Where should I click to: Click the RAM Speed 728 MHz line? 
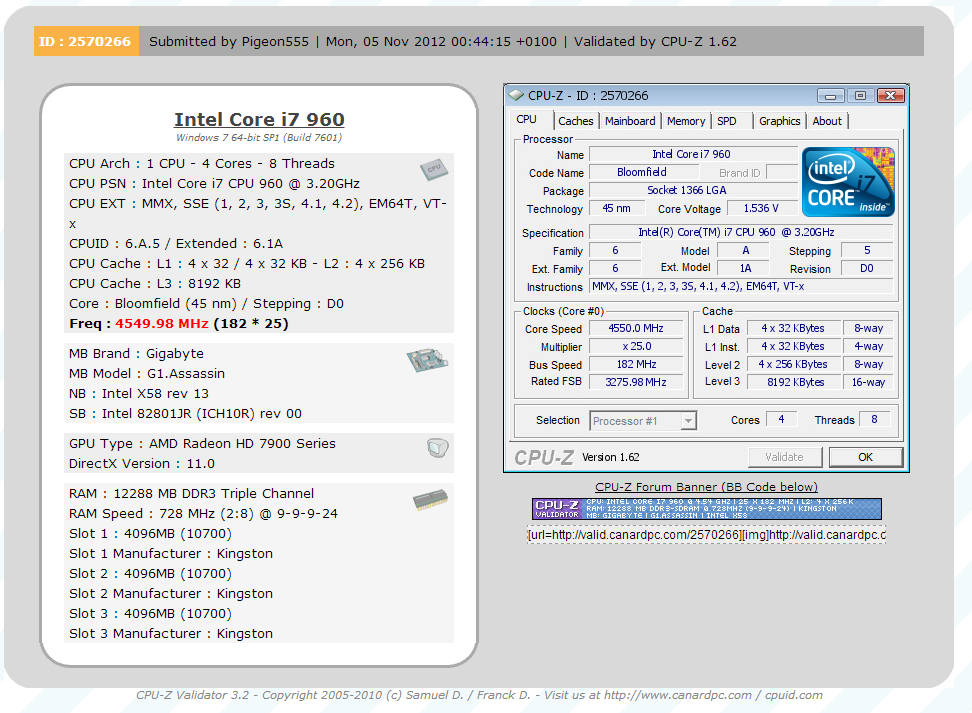click(203, 514)
